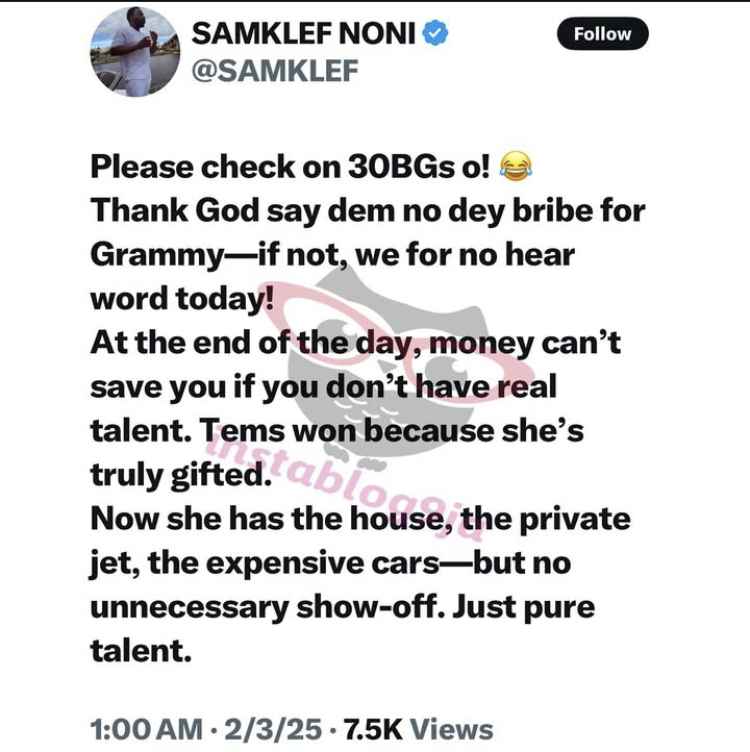Open the 7.5K Views count
Image resolution: width=750 pixels, height=752 pixels.
point(418,729)
